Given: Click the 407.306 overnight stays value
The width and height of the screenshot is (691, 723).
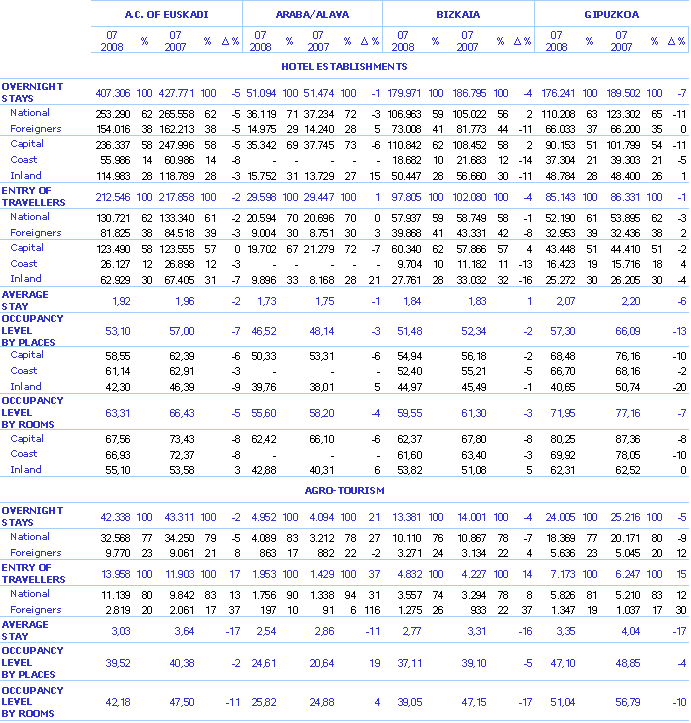Looking at the screenshot, I should (113, 92).
